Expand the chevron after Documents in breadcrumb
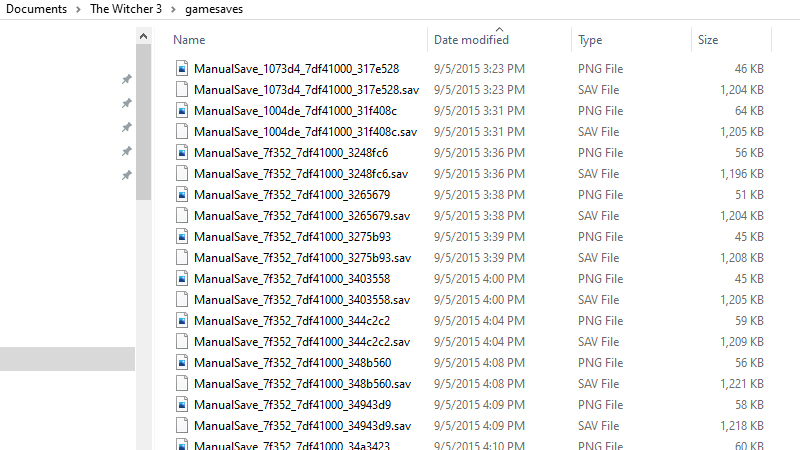The height and width of the screenshot is (450, 800). (78, 9)
